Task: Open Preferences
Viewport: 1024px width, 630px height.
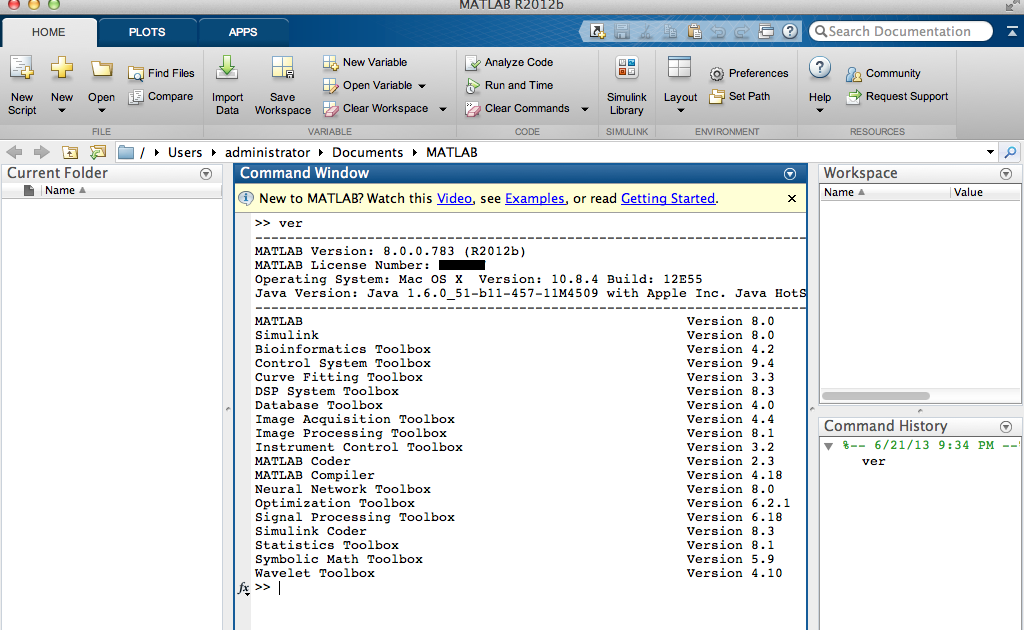Action: click(x=749, y=73)
